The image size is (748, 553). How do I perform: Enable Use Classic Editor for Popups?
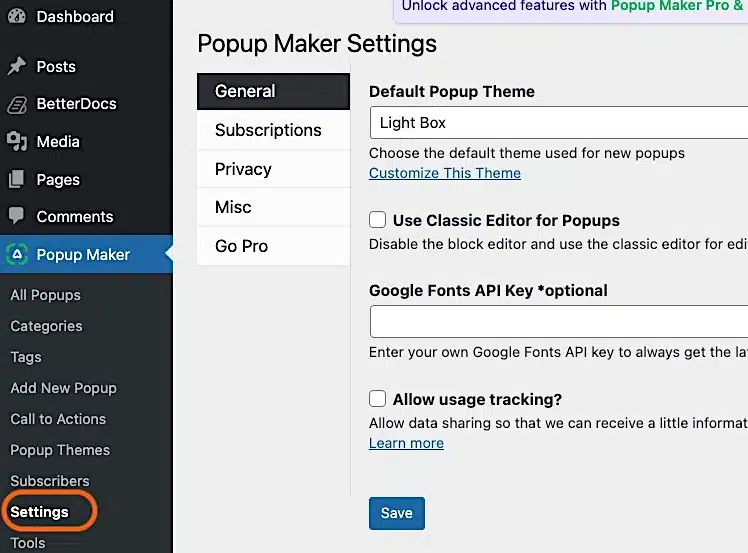[x=377, y=220]
